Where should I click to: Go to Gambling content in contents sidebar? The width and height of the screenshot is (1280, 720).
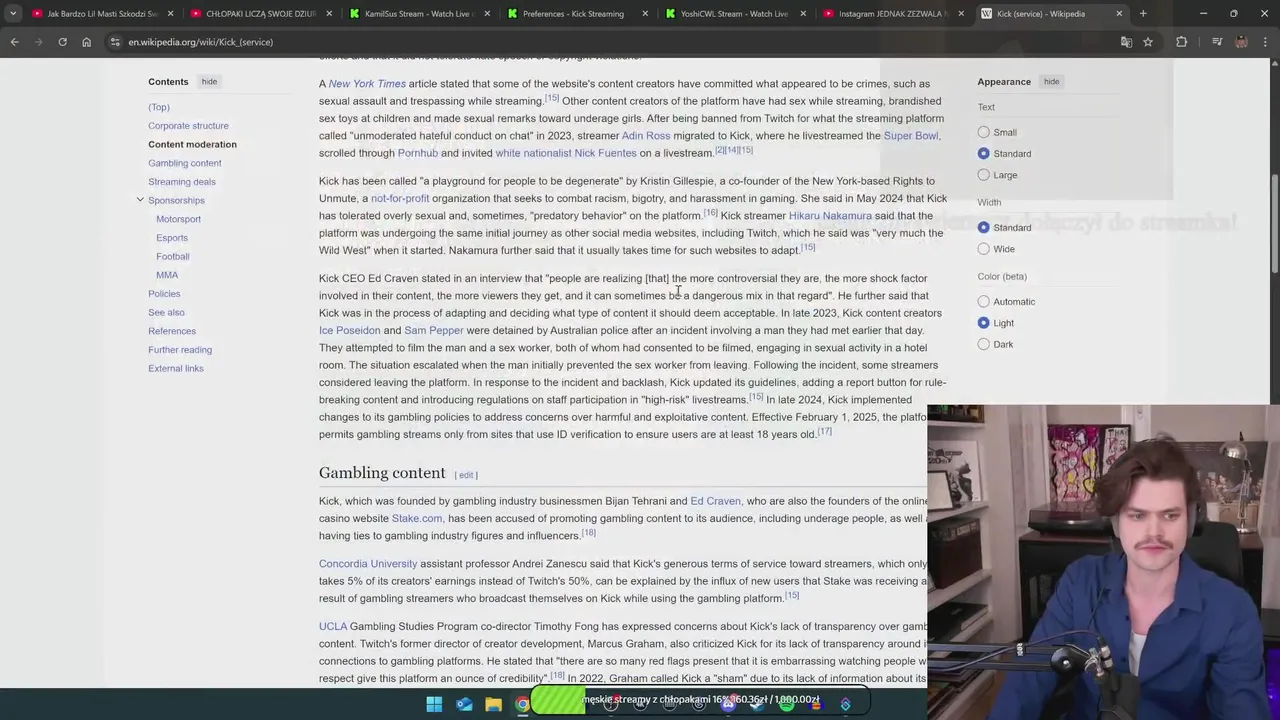point(185,163)
